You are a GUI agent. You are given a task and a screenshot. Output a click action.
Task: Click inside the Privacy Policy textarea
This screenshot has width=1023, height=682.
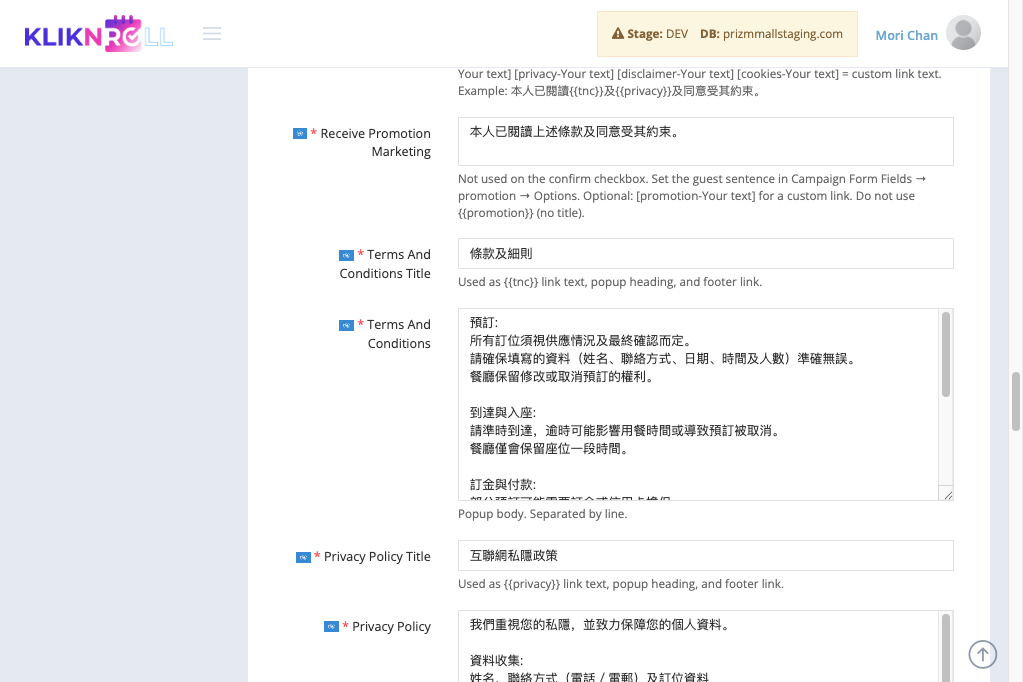[x=698, y=647]
